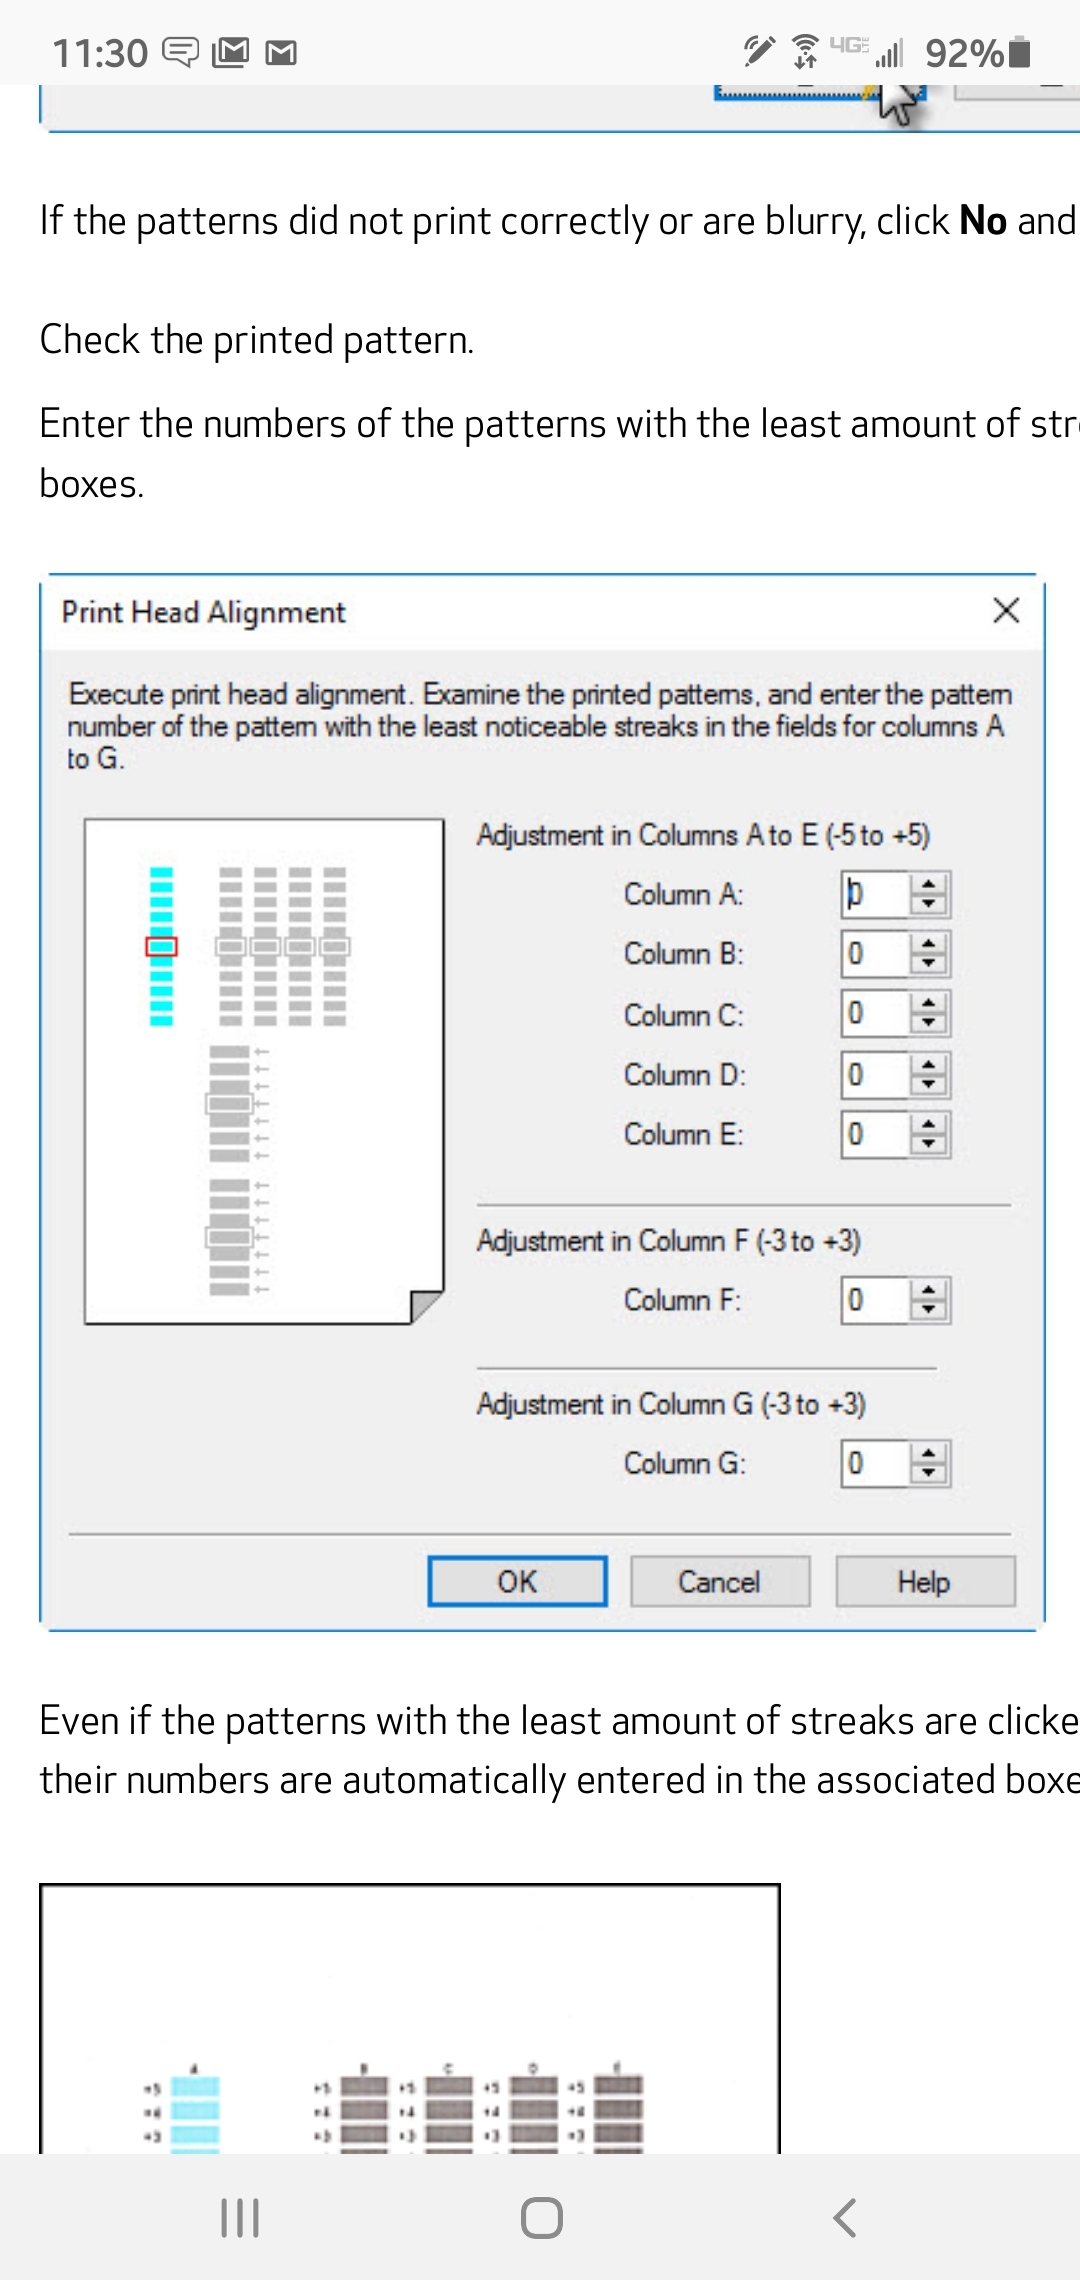
Task: Decrease the Column B value with down arrow
Action: pos(929,964)
